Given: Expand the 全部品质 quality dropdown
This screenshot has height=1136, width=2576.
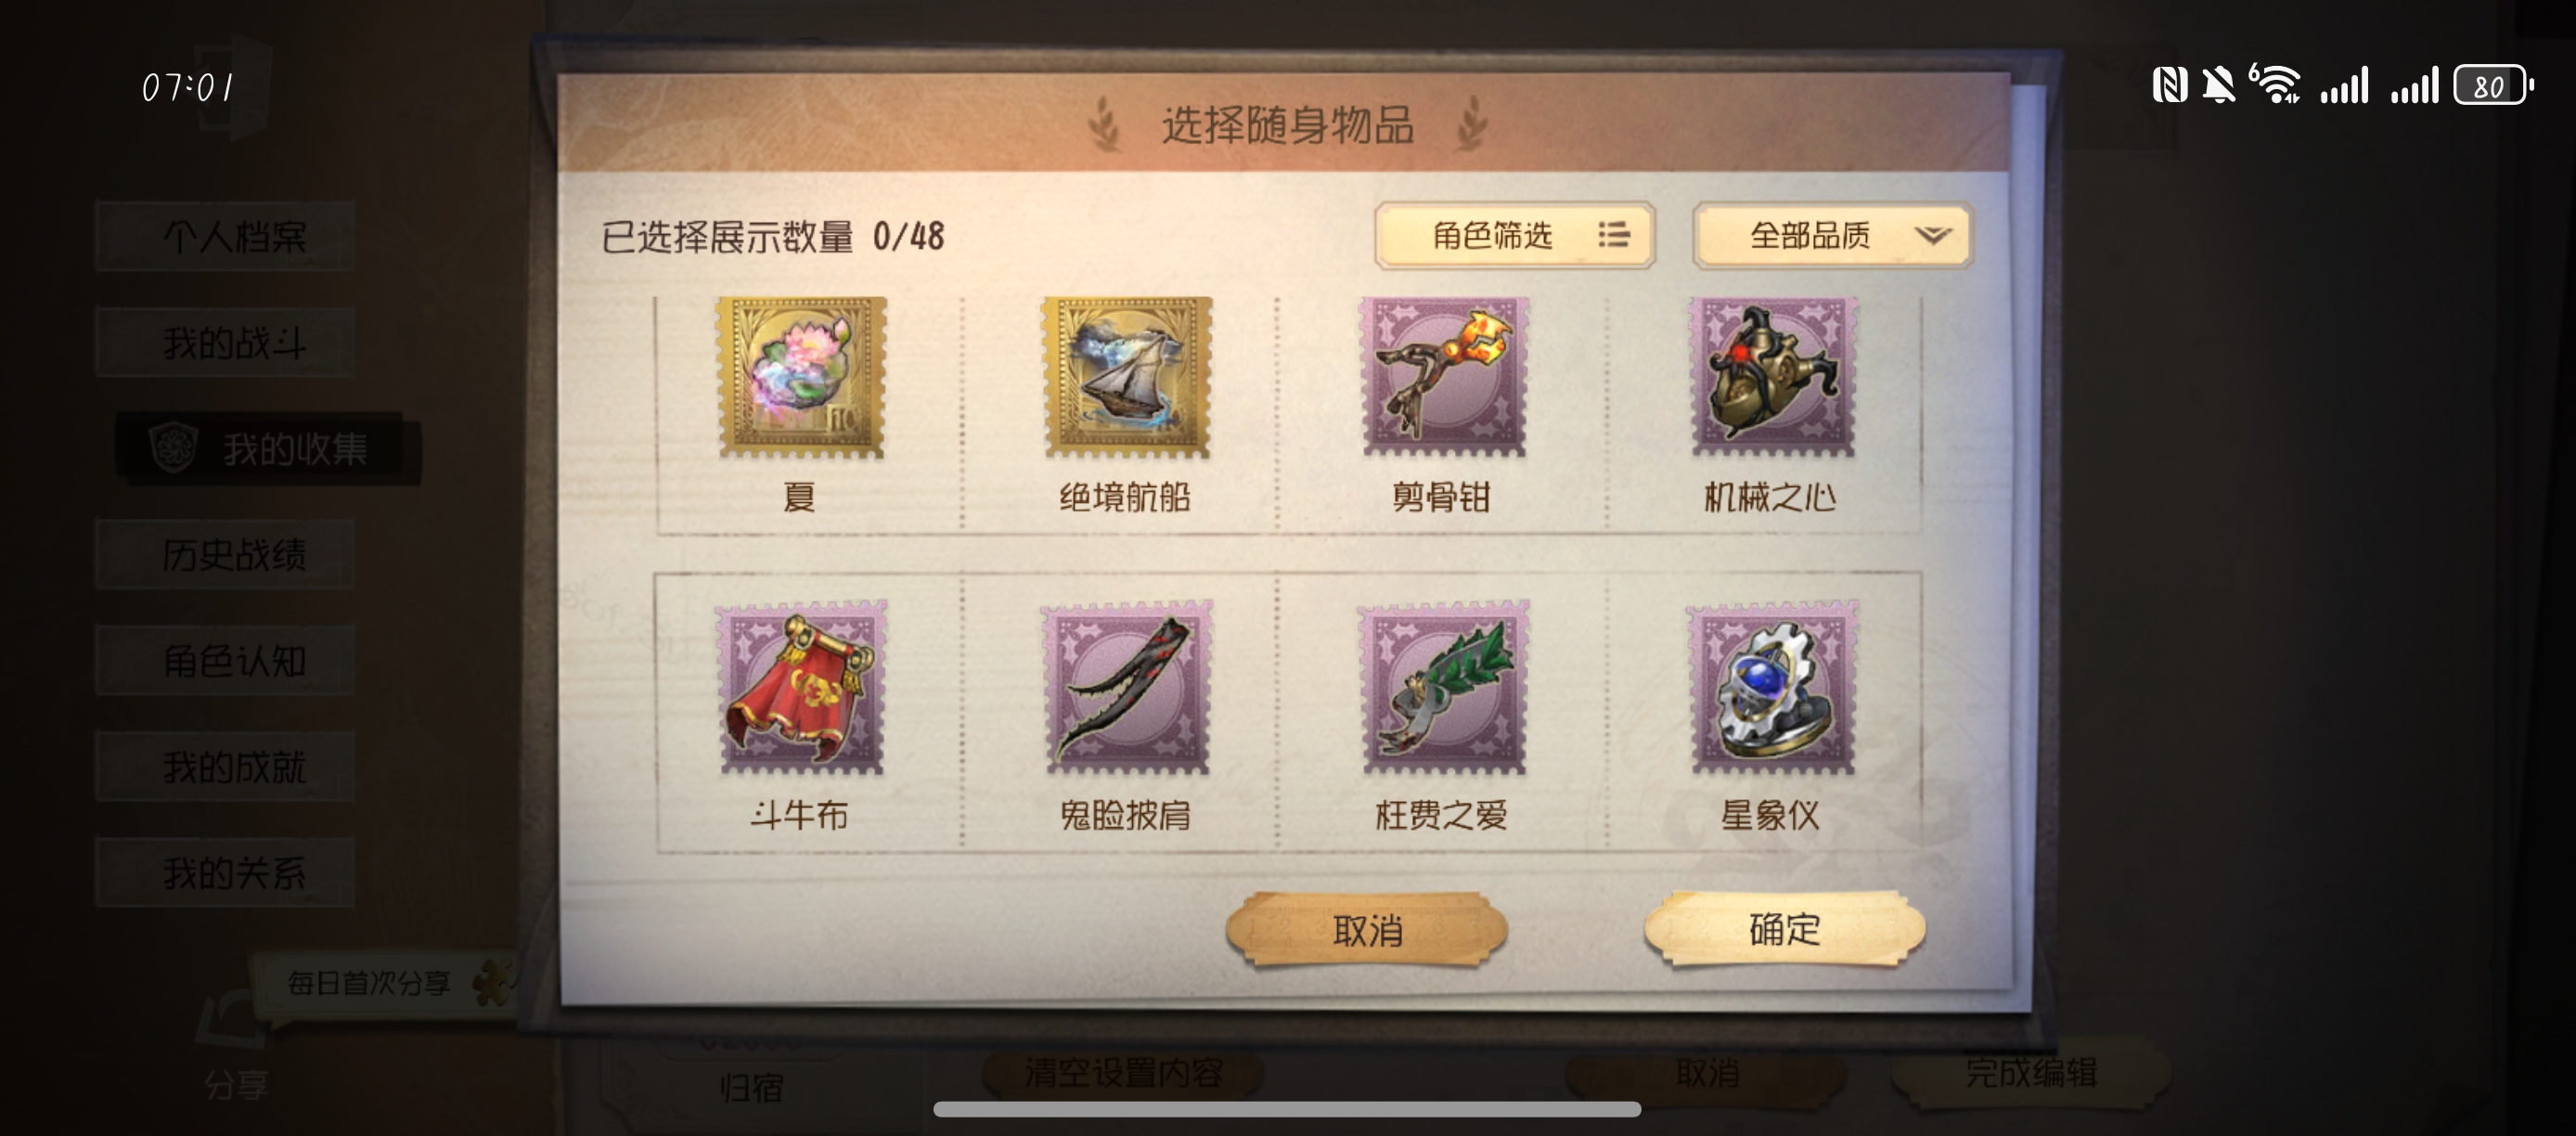Looking at the screenshot, I should (1832, 235).
